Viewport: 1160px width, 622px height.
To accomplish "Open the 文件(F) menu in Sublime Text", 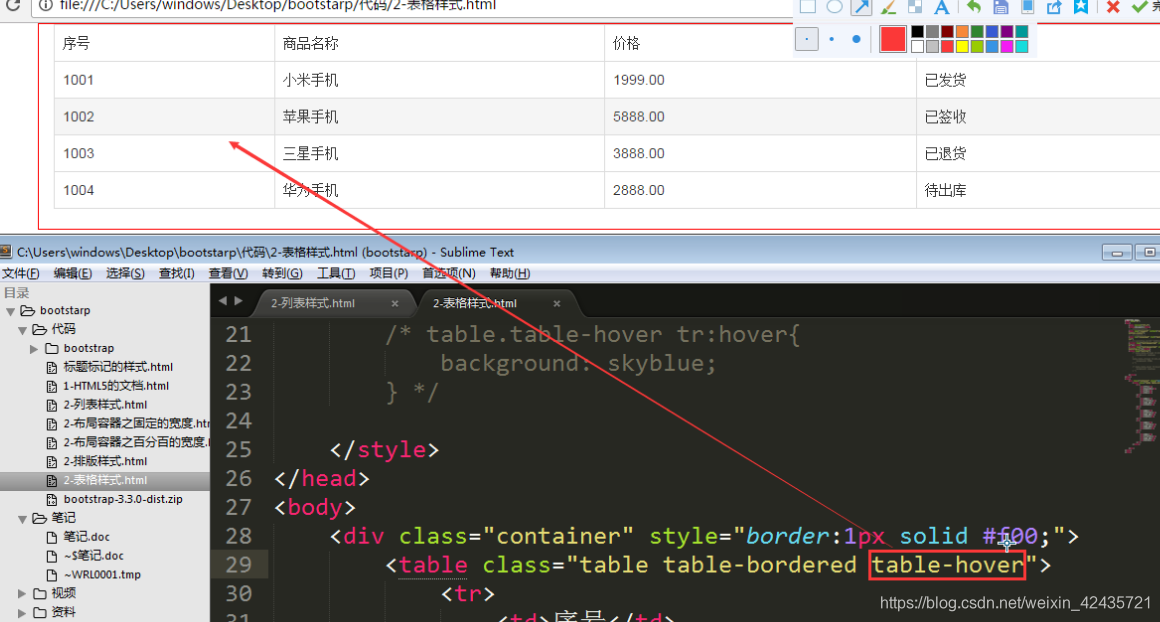I will point(21,273).
